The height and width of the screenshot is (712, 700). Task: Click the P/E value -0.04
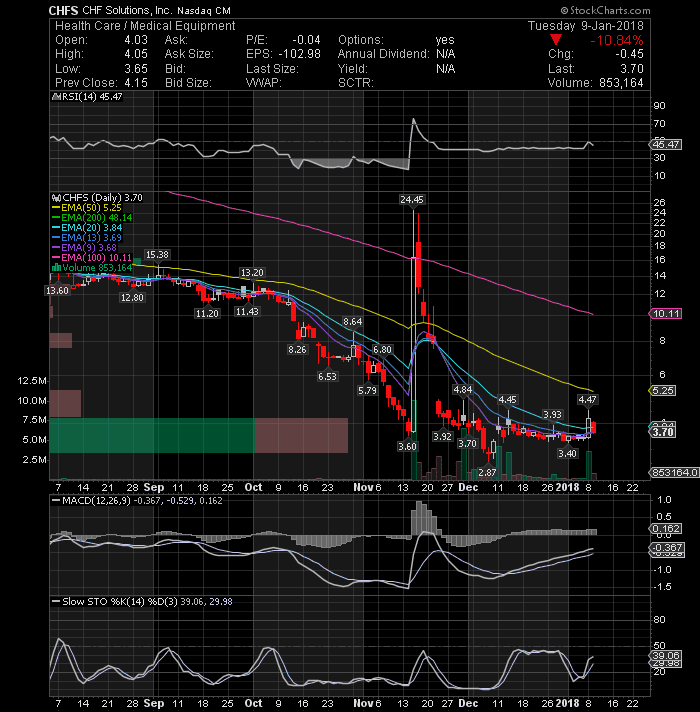click(x=306, y=40)
